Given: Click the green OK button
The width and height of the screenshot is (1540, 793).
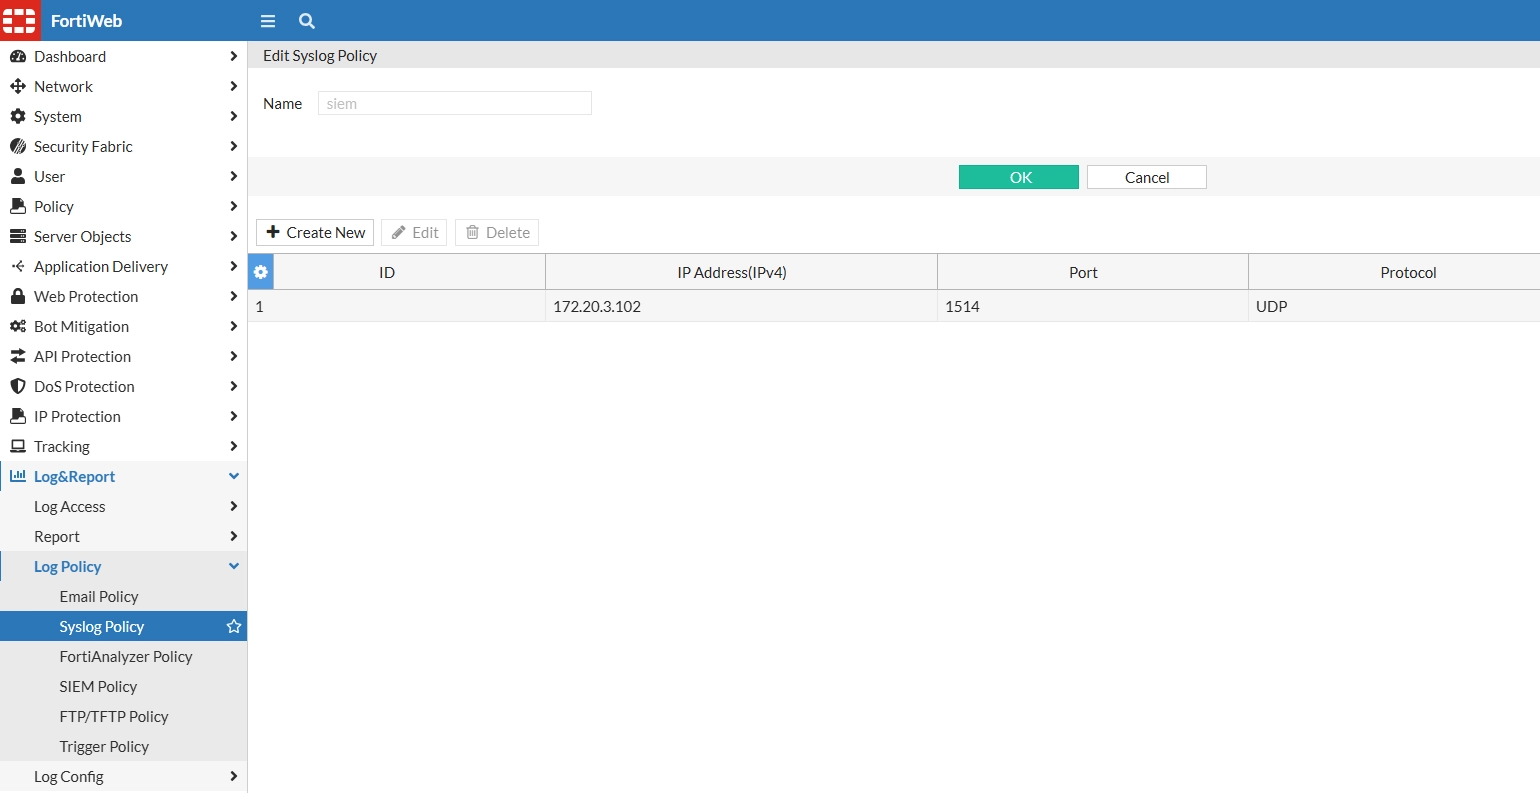Looking at the screenshot, I should pos(1019,177).
